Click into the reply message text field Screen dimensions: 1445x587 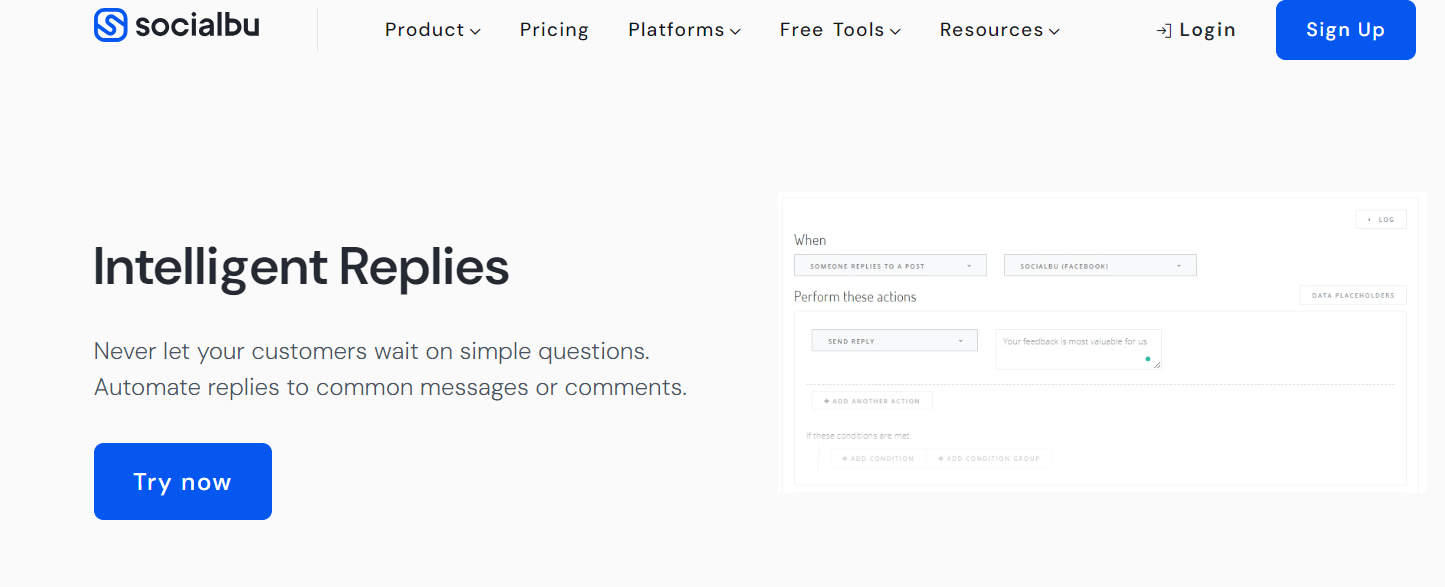pos(1070,346)
